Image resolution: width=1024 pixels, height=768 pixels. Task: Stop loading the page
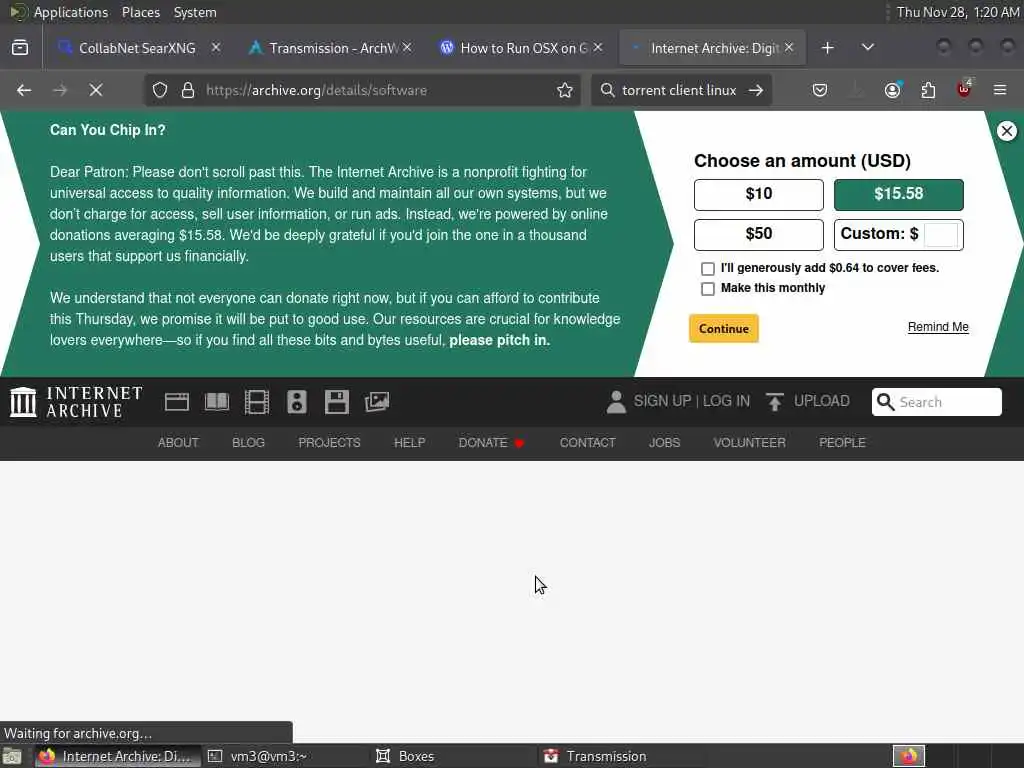click(x=96, y=90)
